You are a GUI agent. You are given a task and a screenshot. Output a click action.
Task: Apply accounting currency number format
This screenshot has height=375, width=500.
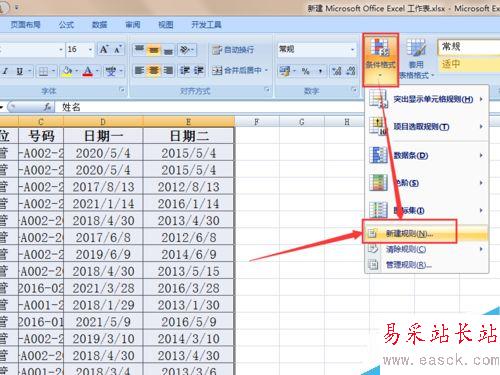285,71
